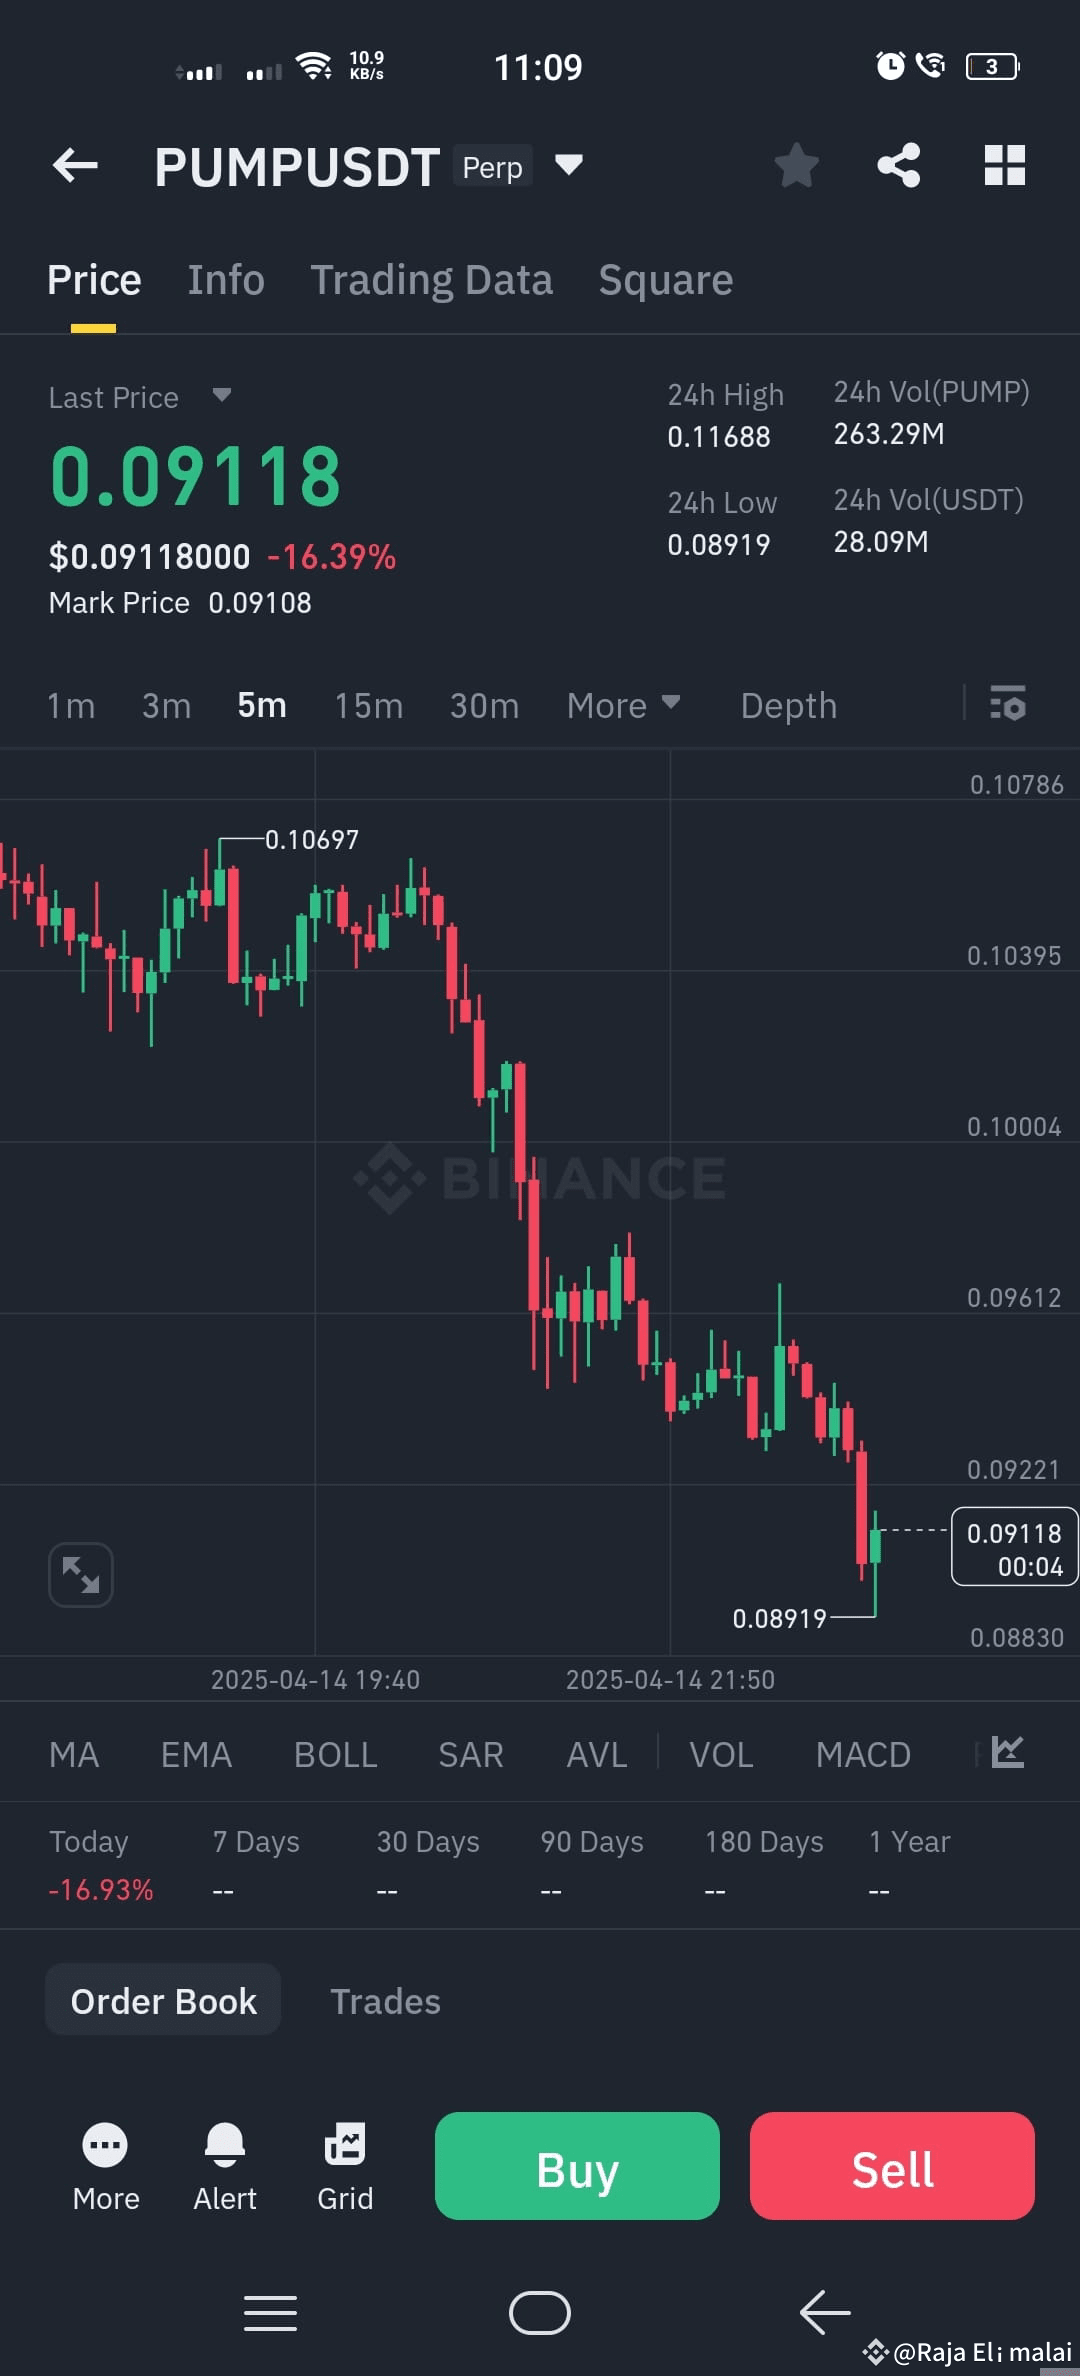This screenshot has width=1080, height=2376.
Task: Expand the Last Price dropdown
Action: tap(221, 396)
